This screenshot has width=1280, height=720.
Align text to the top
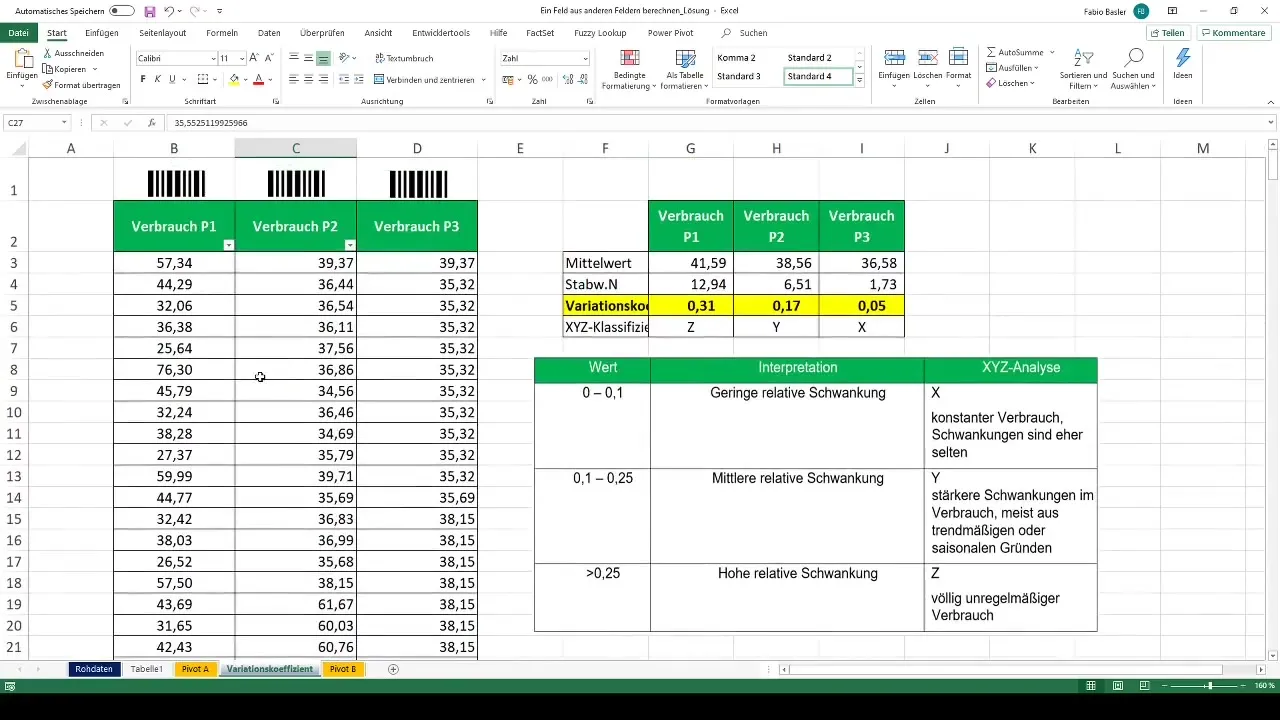[294, 58]
